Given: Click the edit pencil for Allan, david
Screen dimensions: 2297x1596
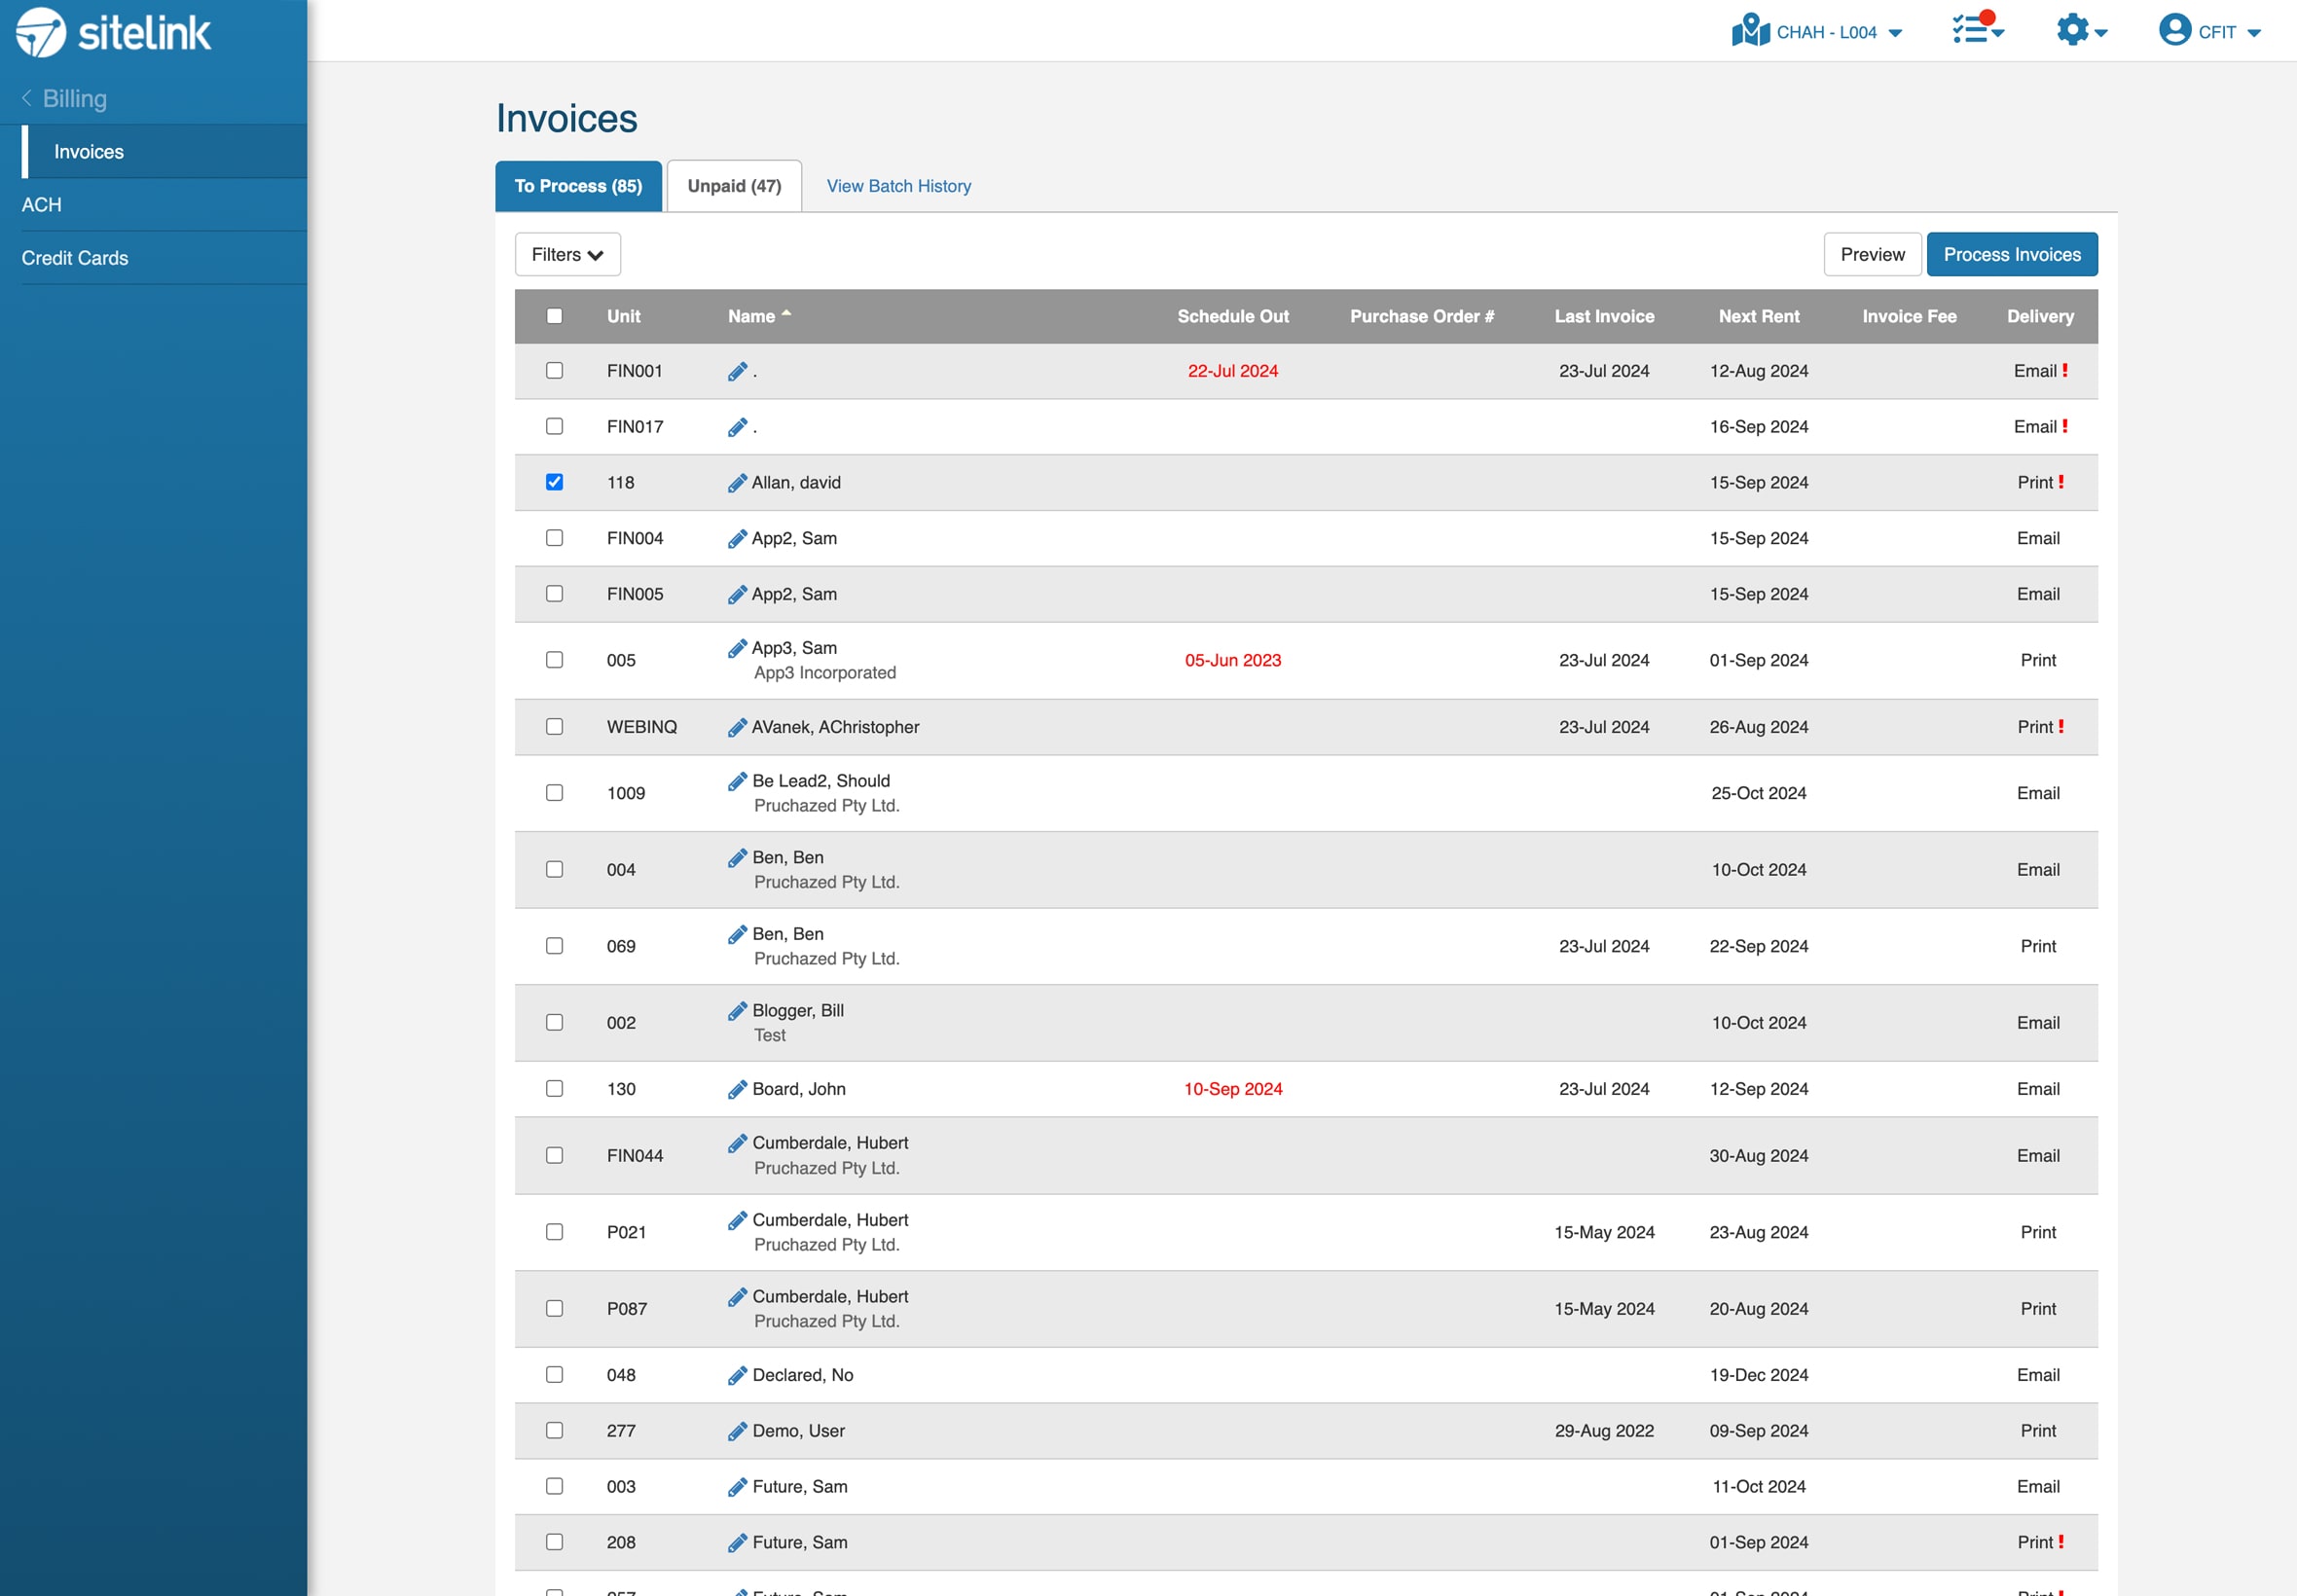Looking at the screenshot, I should 737,483.
